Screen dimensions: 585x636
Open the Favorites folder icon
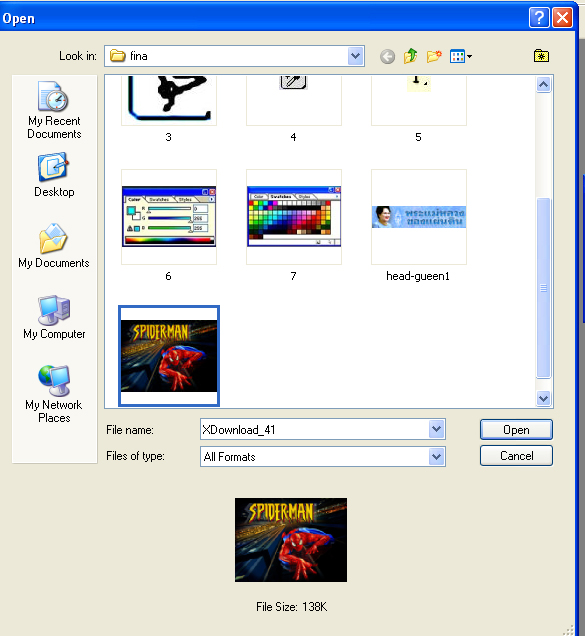[x=541, y=56]
